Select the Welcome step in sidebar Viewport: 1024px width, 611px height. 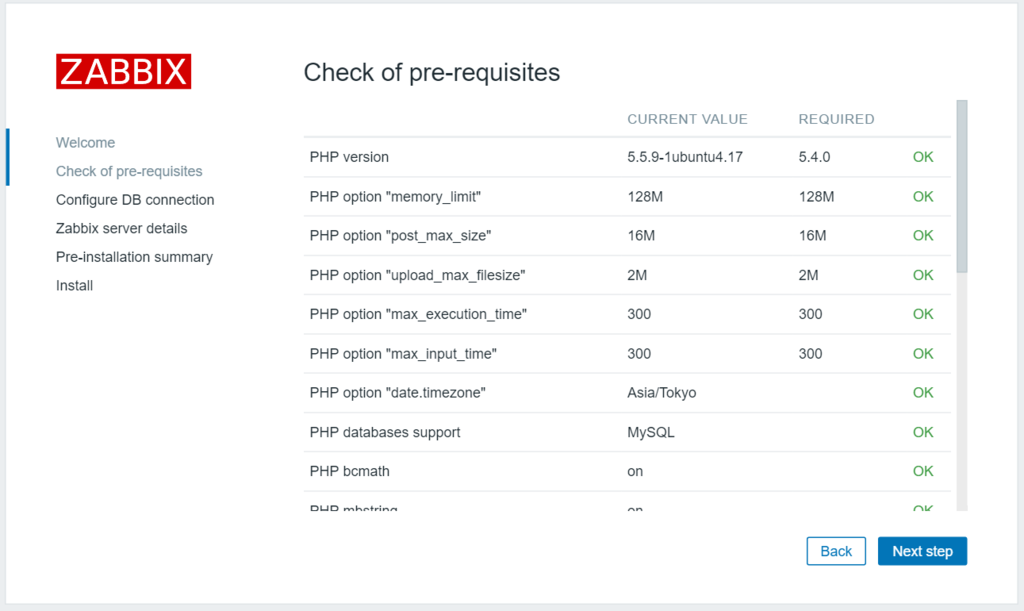[85, 143]
